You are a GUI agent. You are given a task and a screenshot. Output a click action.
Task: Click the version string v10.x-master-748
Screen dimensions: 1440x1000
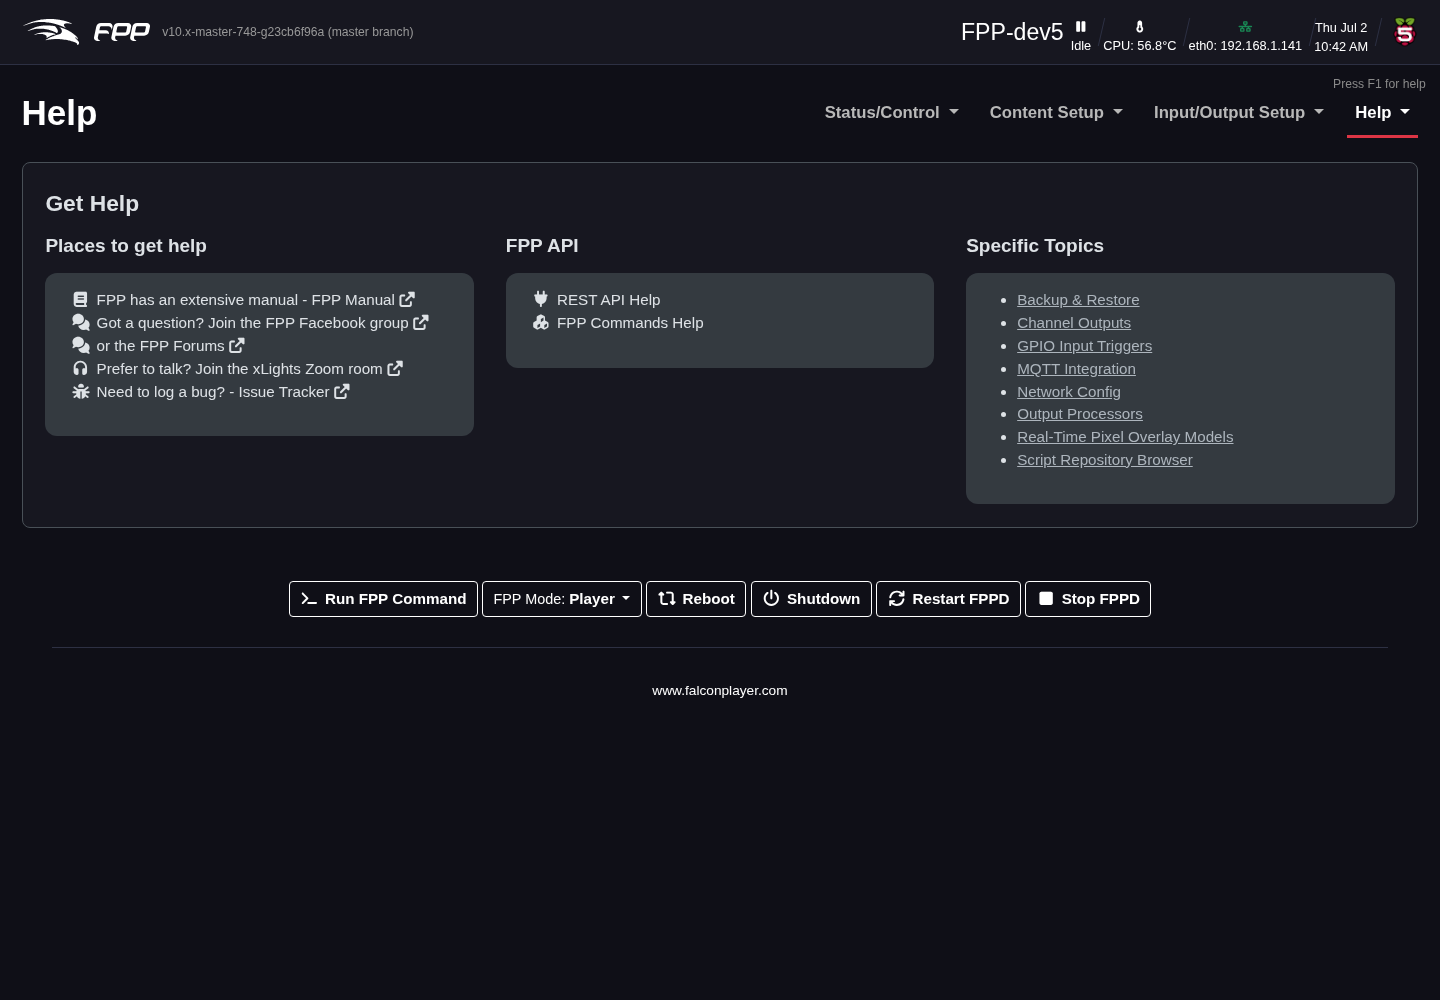(288, 32)
